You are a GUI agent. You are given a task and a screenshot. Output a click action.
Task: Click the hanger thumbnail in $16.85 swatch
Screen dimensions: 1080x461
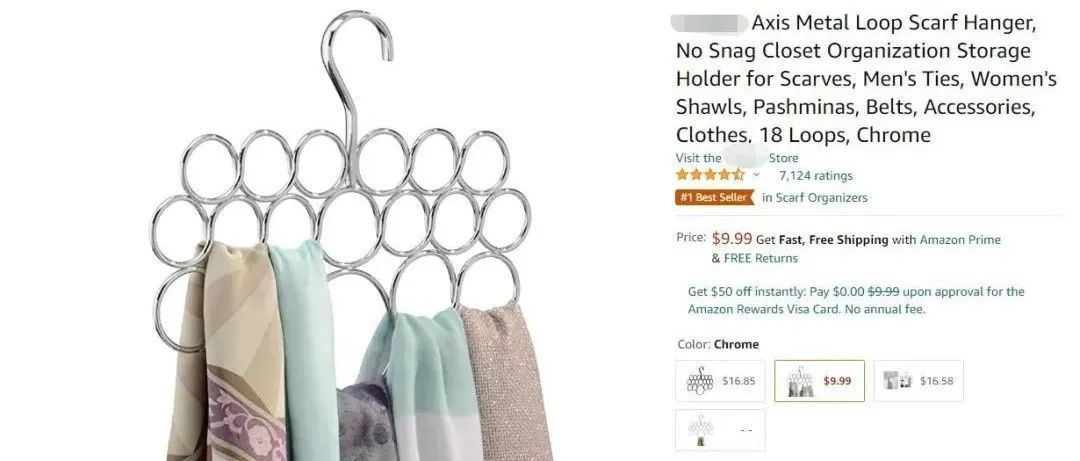click(x=699, y=380)
